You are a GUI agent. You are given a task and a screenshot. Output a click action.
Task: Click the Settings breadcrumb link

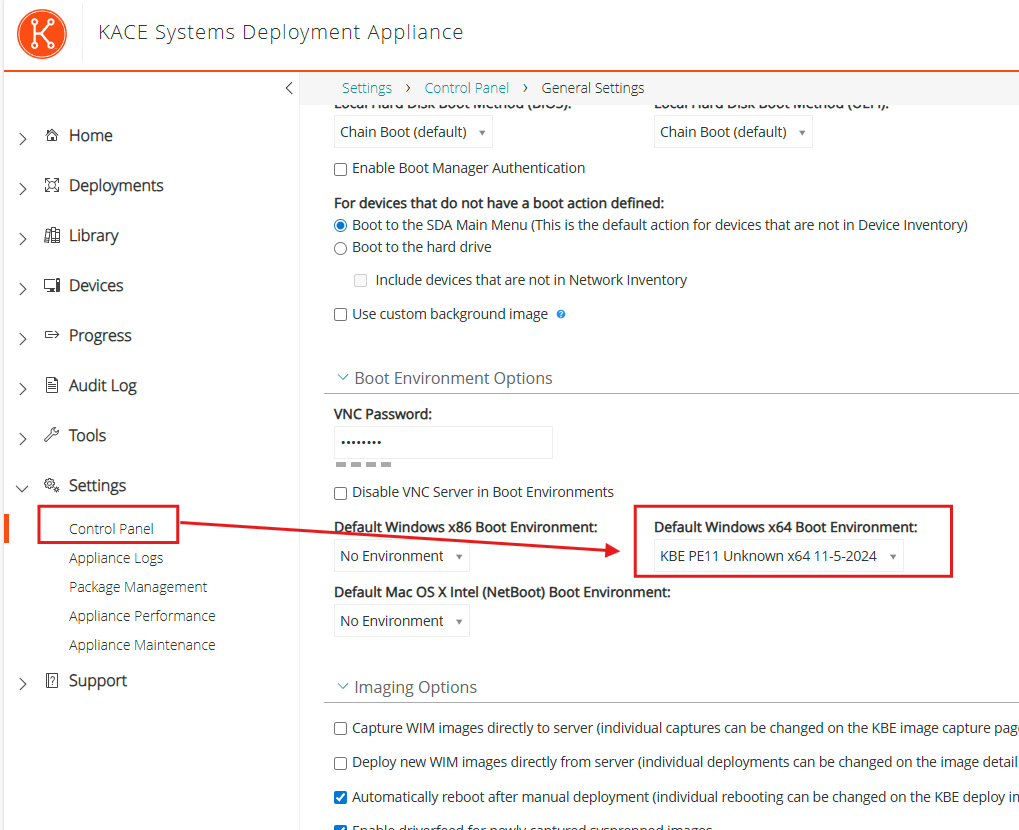pos(366,88)
